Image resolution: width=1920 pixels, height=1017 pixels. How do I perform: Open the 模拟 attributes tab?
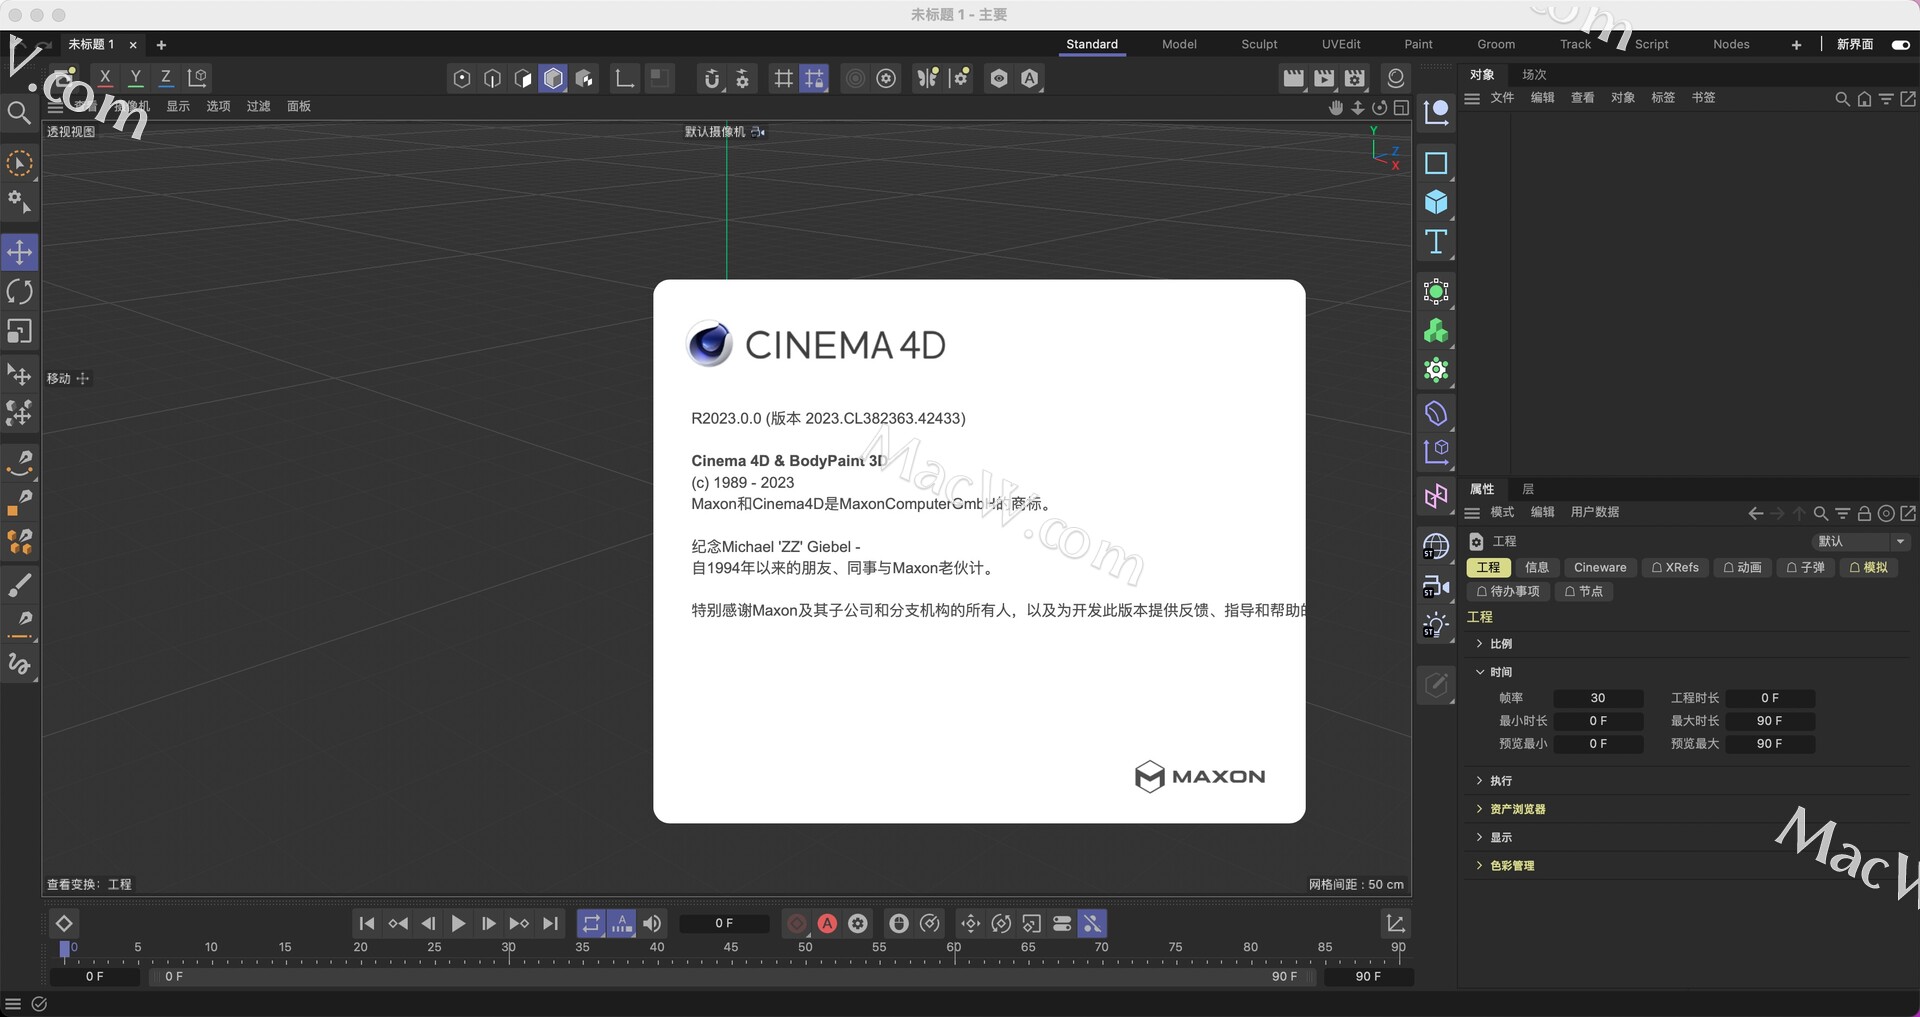1869,568
